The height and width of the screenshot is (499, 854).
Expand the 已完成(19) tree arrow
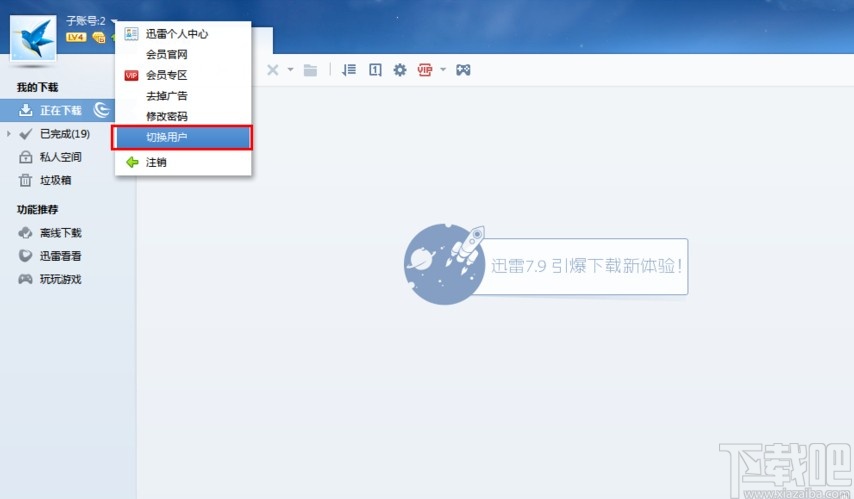(x=9, y=133)
